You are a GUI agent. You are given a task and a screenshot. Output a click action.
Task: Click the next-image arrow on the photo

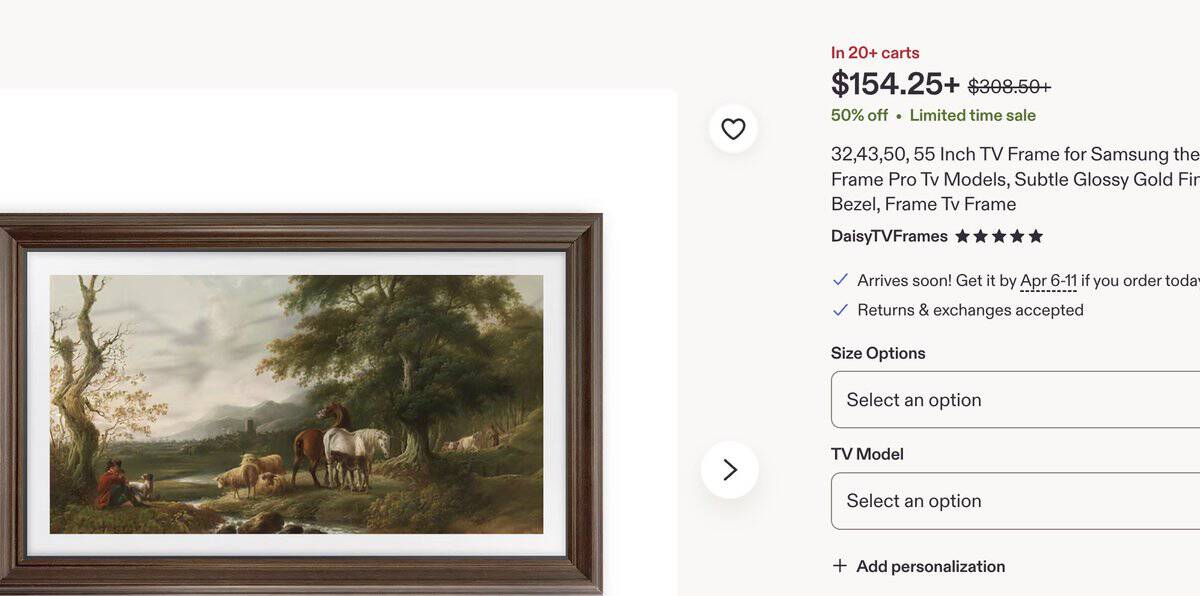click(731, 469)
